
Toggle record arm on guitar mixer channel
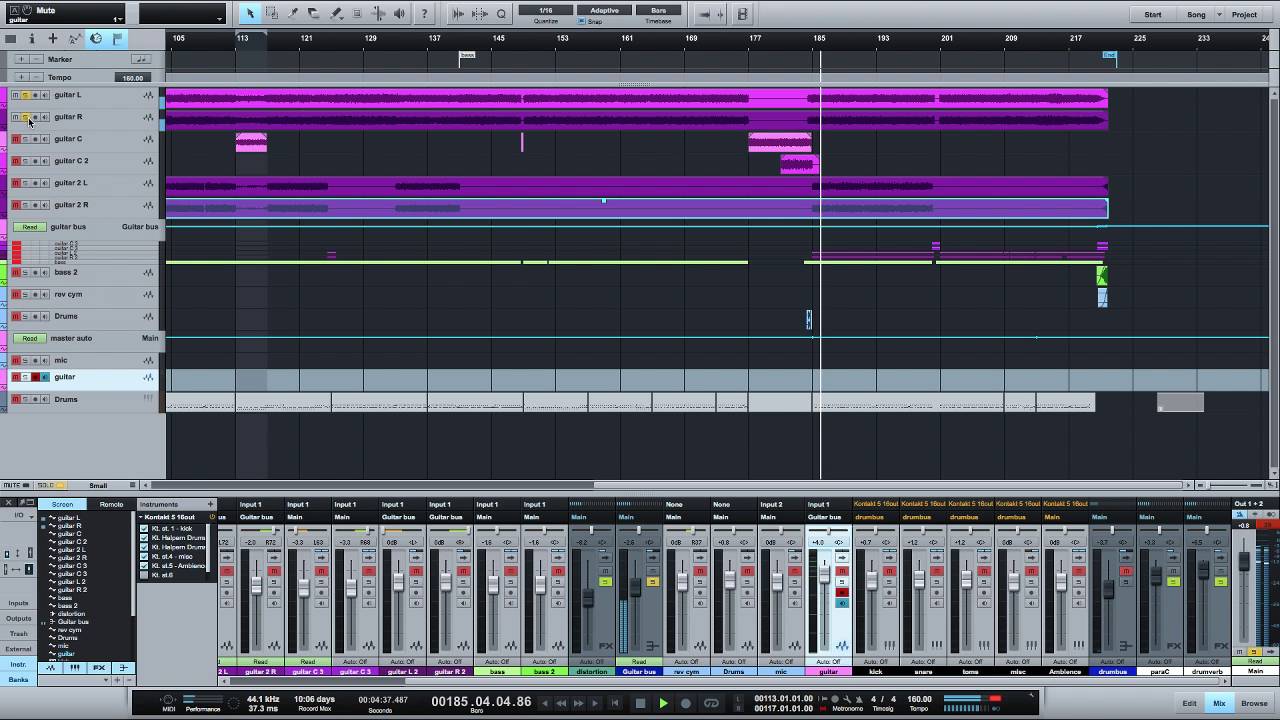pyautogui.click(x=842, y=593)
